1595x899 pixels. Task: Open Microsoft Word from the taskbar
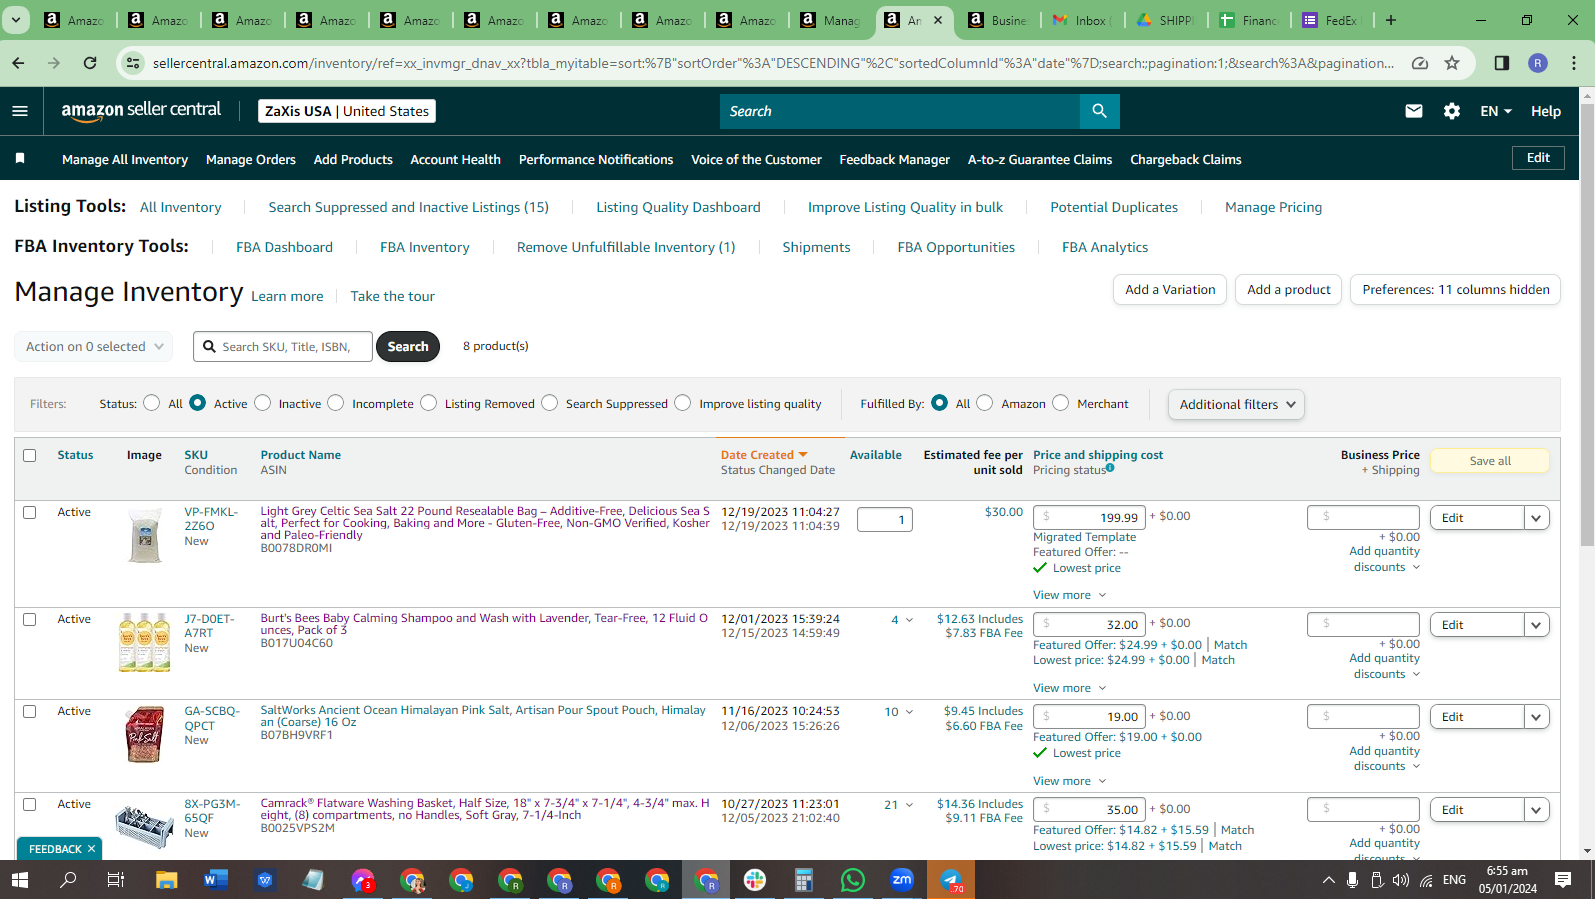coord(215,880)
